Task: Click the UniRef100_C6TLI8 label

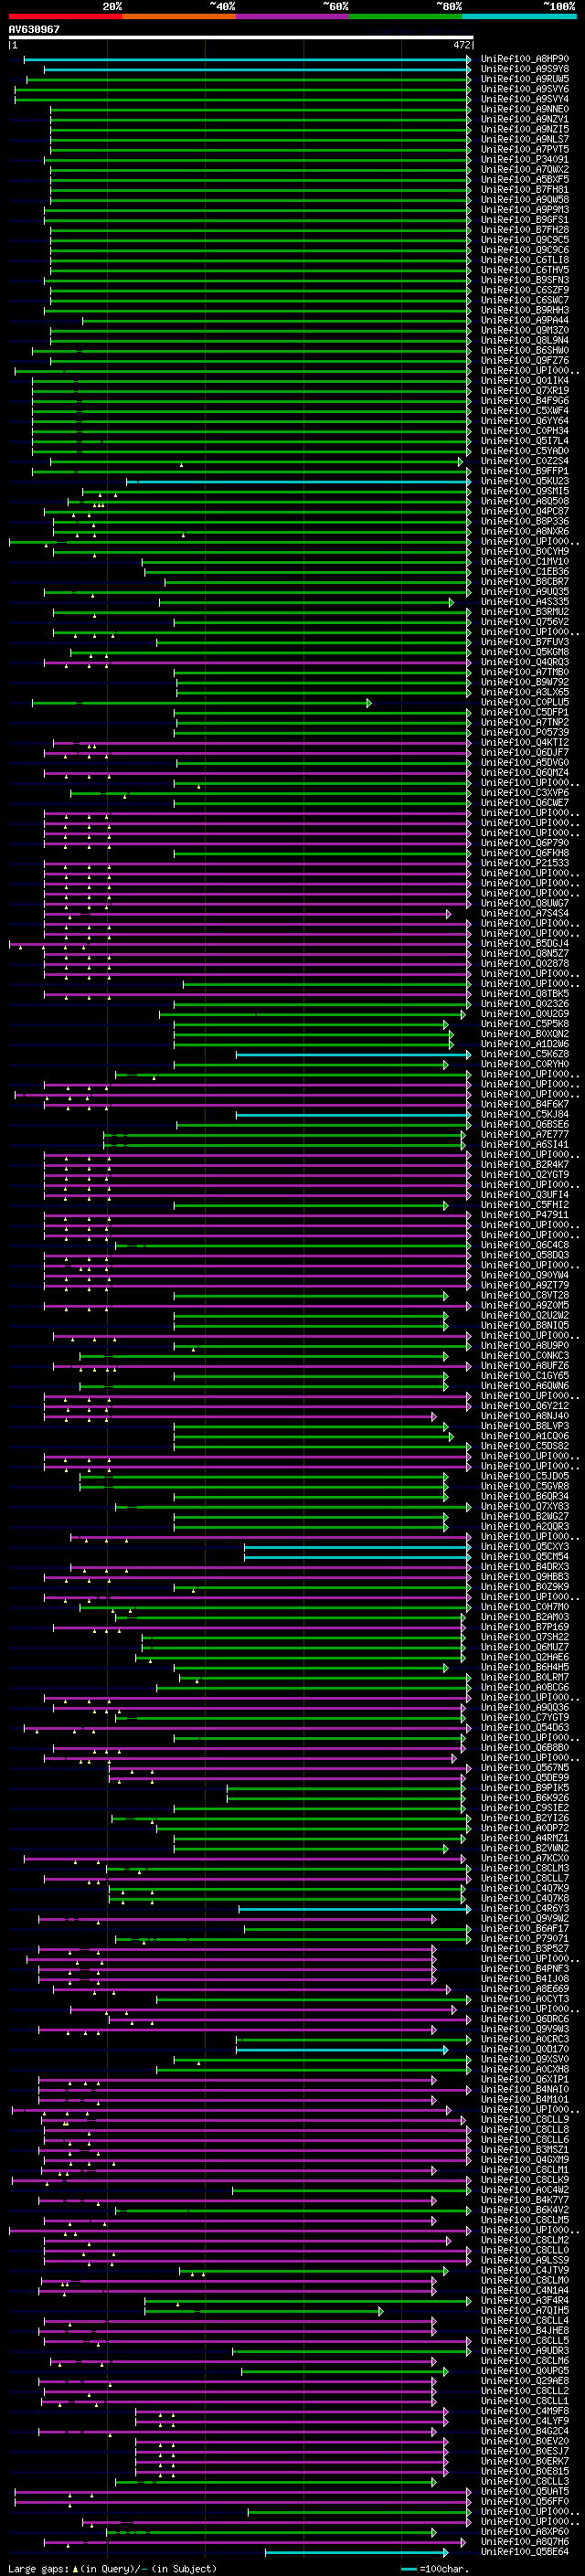Action: click(525, 260)
